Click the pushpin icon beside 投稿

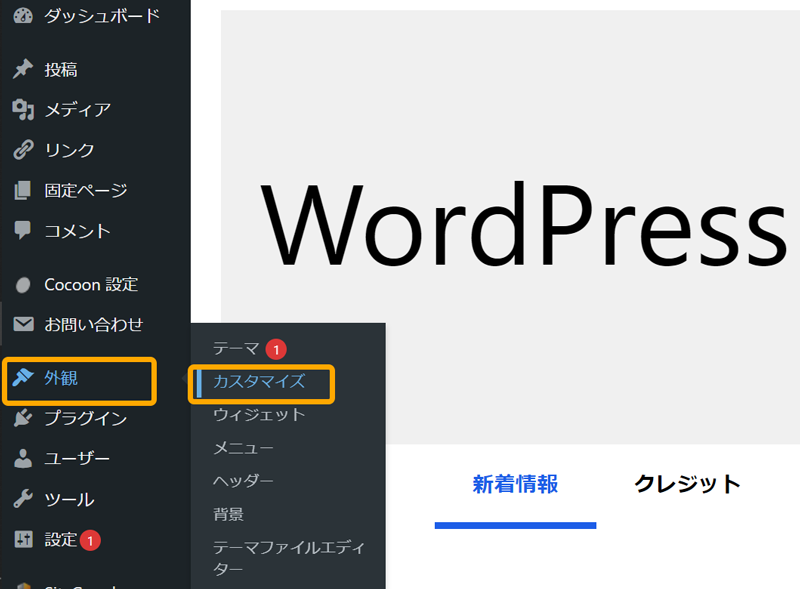pos(23,69)
